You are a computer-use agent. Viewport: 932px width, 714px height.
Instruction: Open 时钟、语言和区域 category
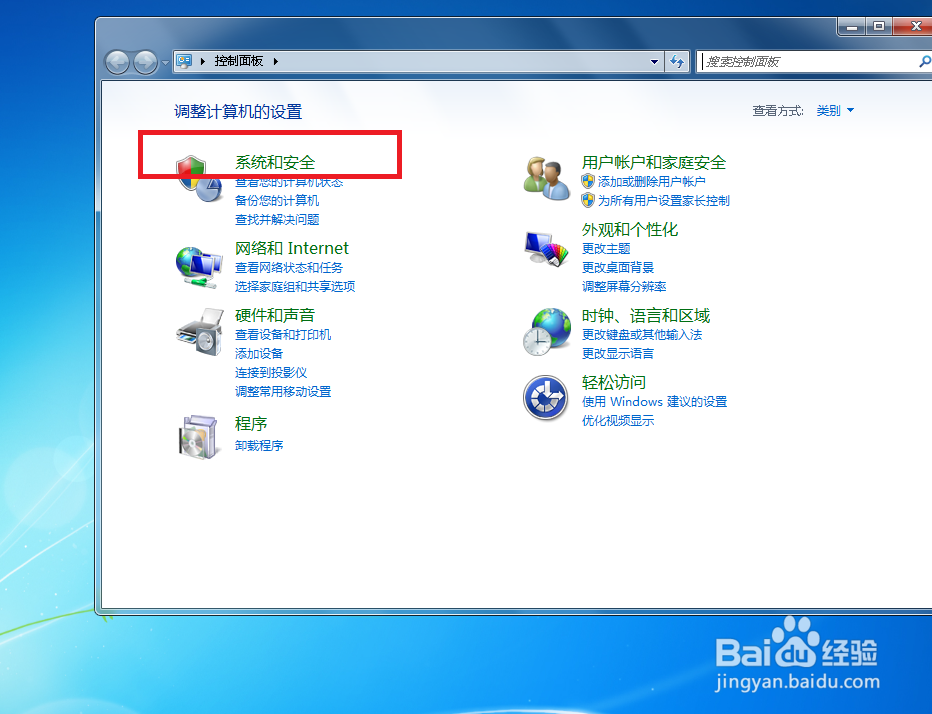[x=646, y=315]
